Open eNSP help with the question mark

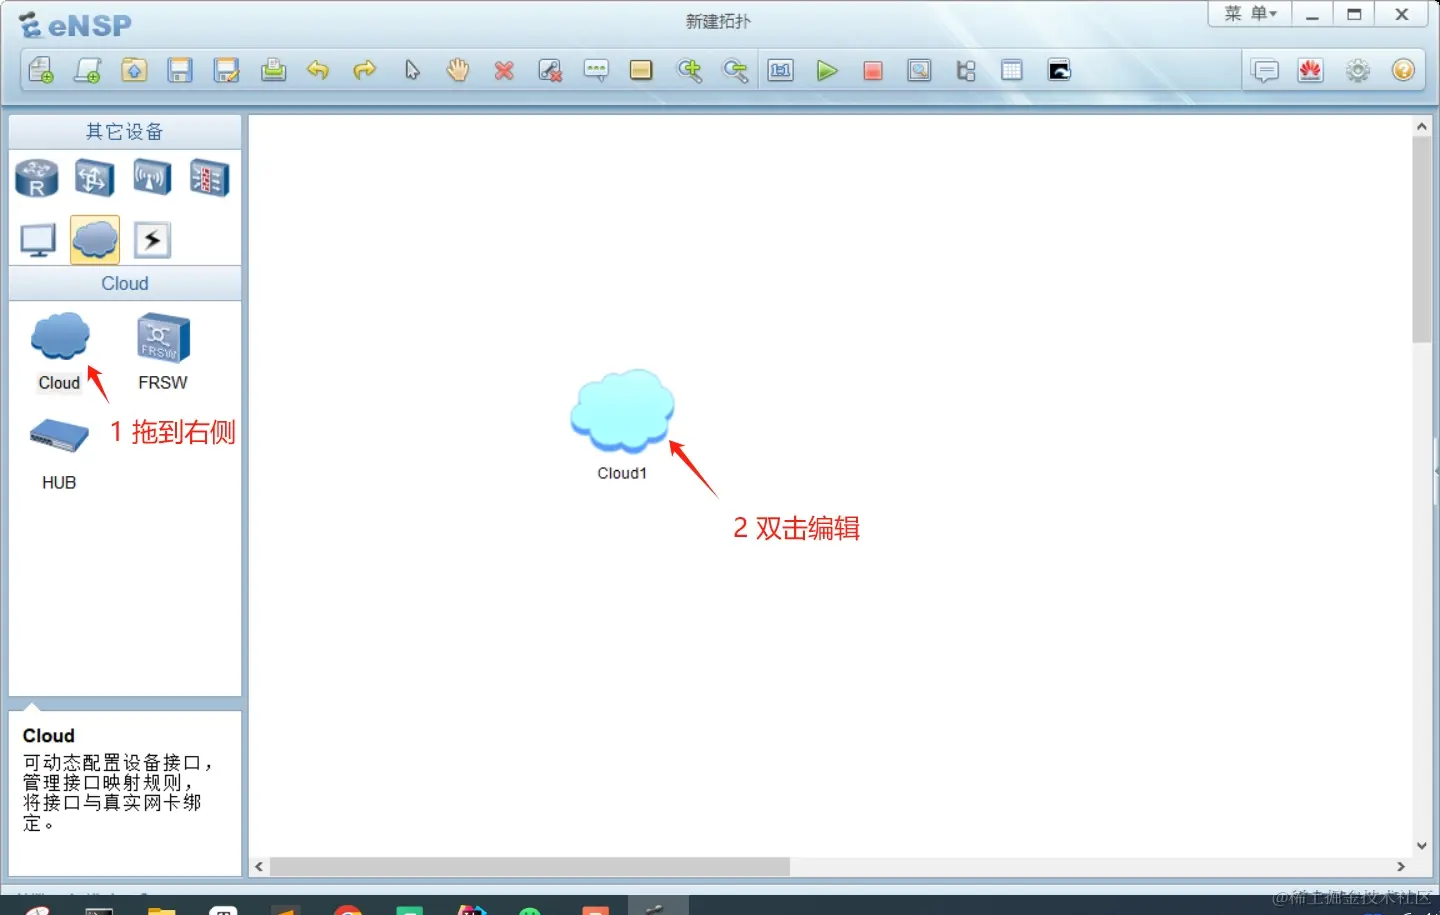(1403, 70)
